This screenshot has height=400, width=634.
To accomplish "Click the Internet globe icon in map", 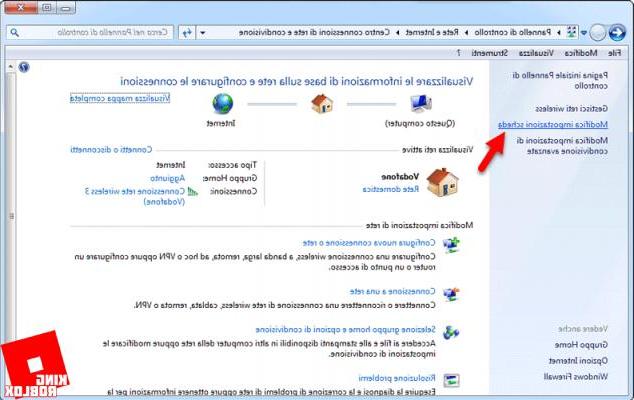I will pos(222,104).
